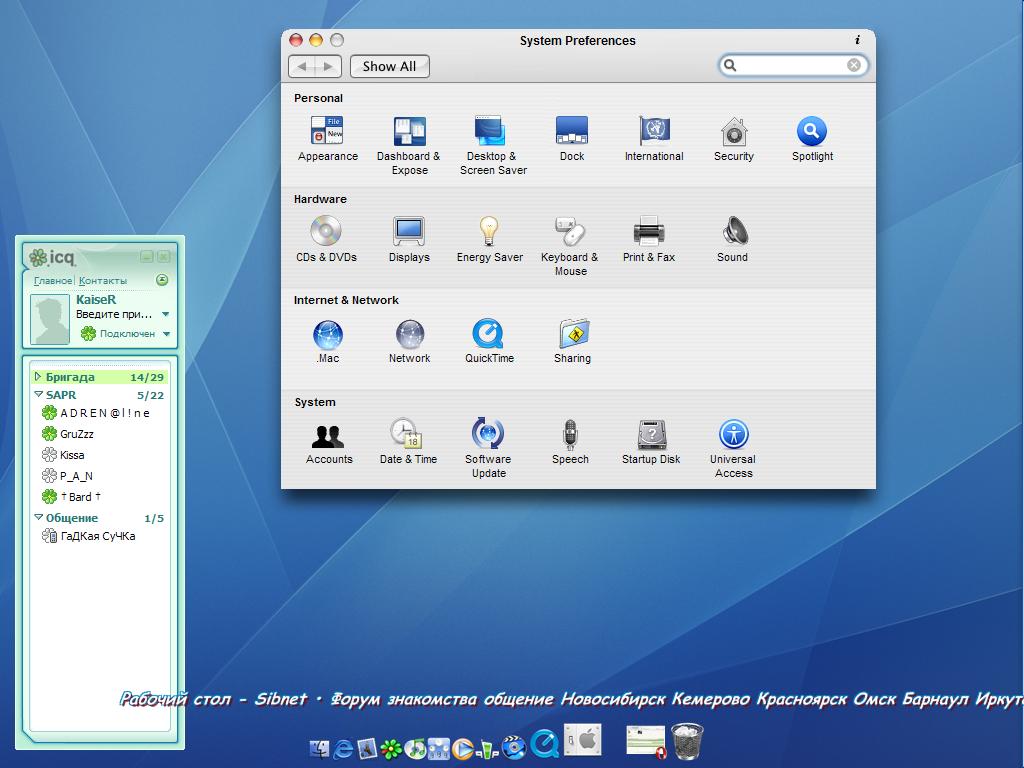Click the KaiseR nickname in ICQ

(x=96, y=300)
